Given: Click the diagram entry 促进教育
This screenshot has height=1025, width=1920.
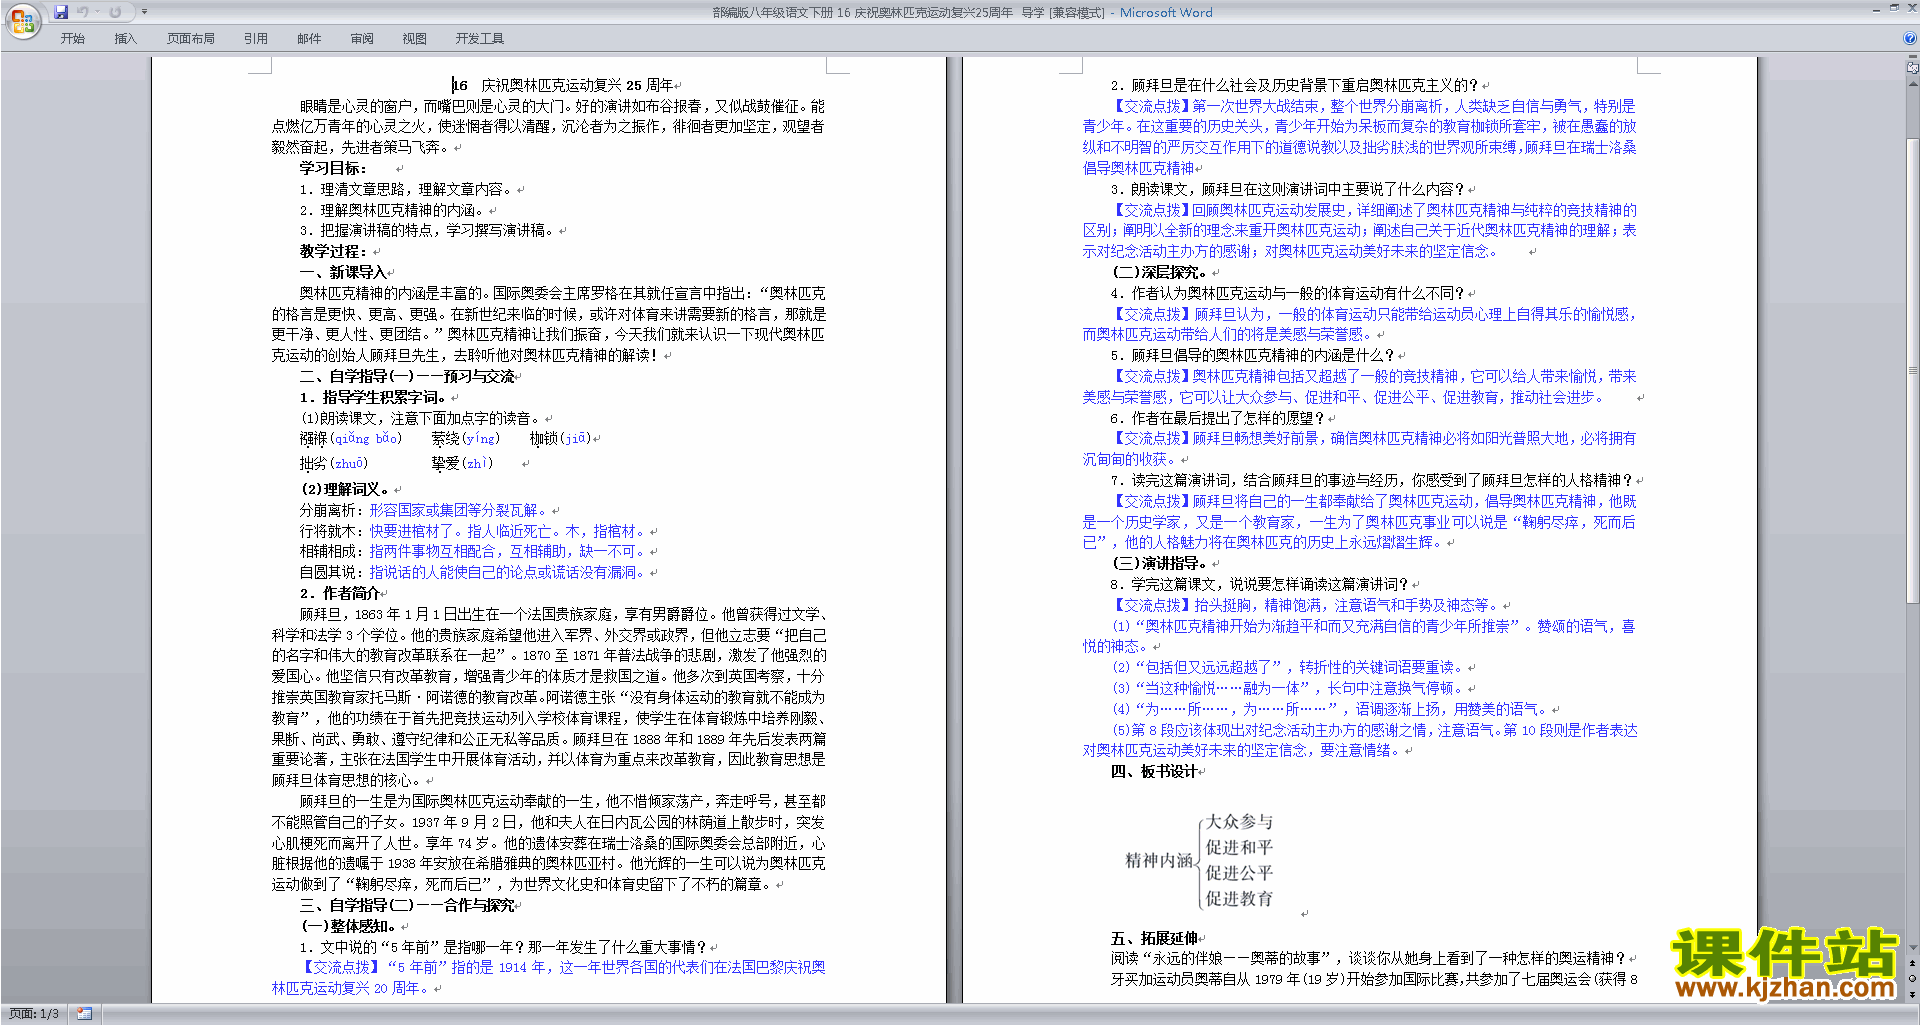Looking at the screenshot, I should (1239, 898).
